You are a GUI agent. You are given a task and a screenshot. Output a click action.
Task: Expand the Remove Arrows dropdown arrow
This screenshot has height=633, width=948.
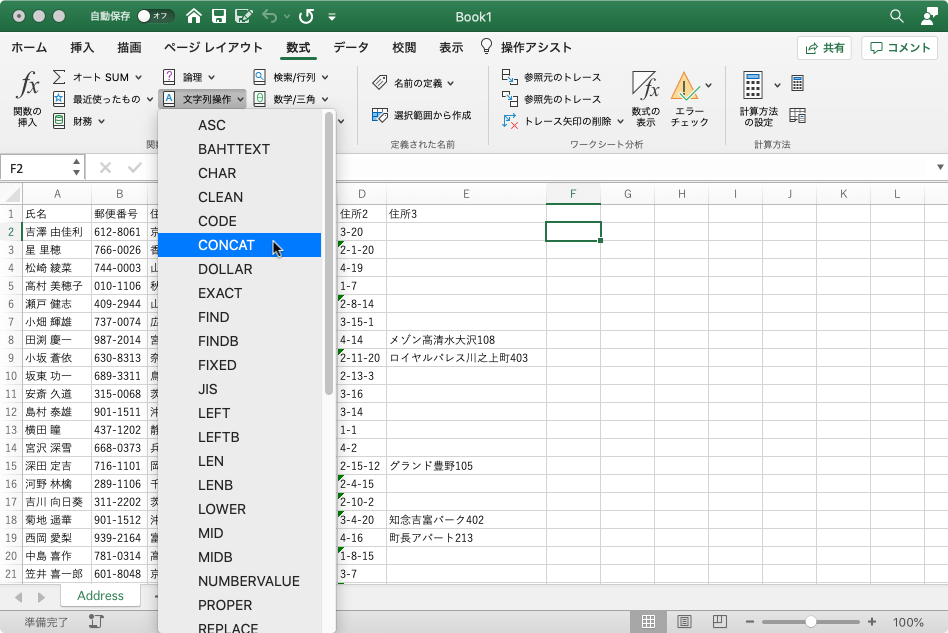tap(620, 122)
